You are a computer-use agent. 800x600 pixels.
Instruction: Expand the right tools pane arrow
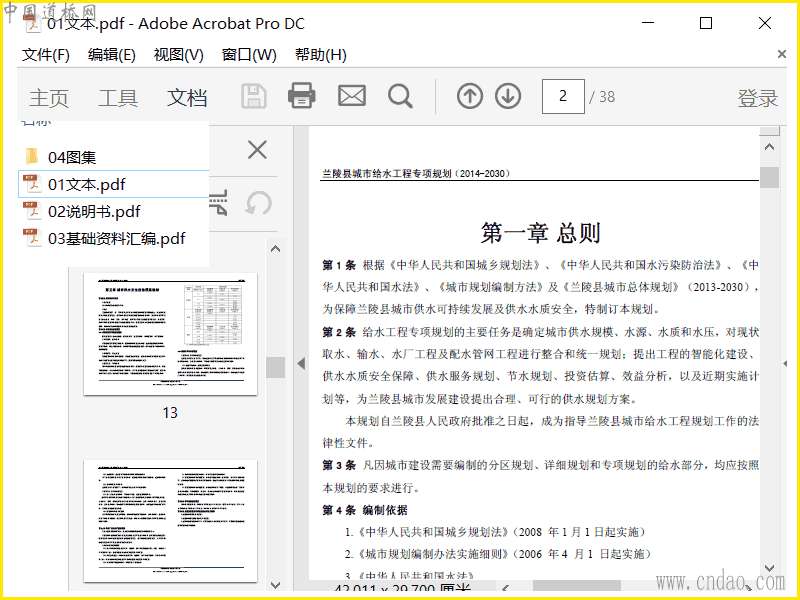click(785, 363)
